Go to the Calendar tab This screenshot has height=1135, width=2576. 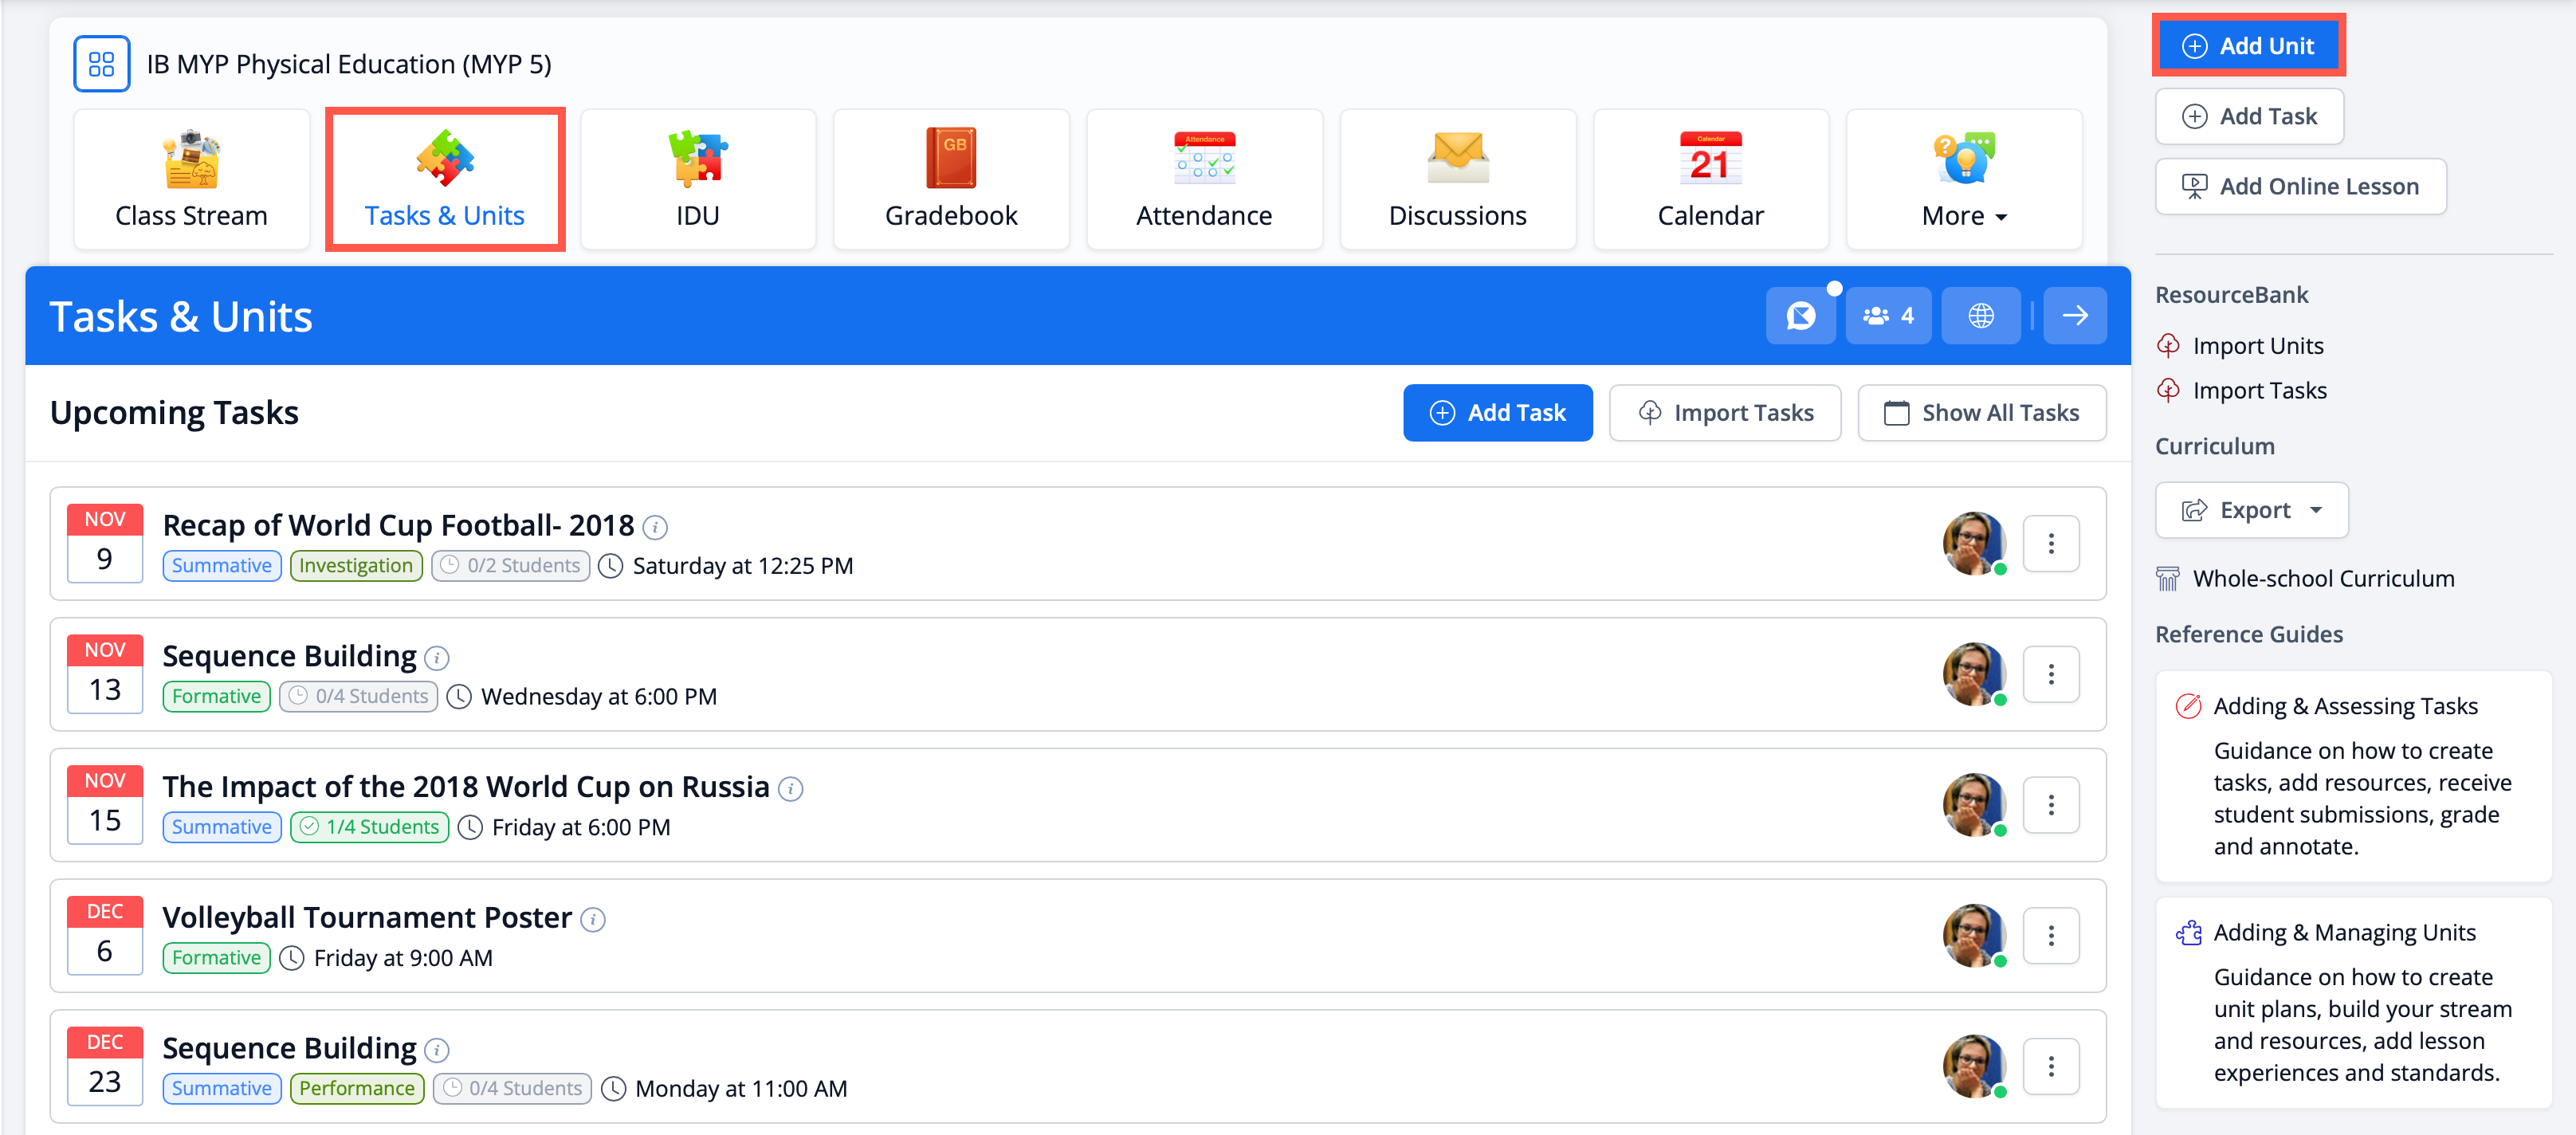1709,180
